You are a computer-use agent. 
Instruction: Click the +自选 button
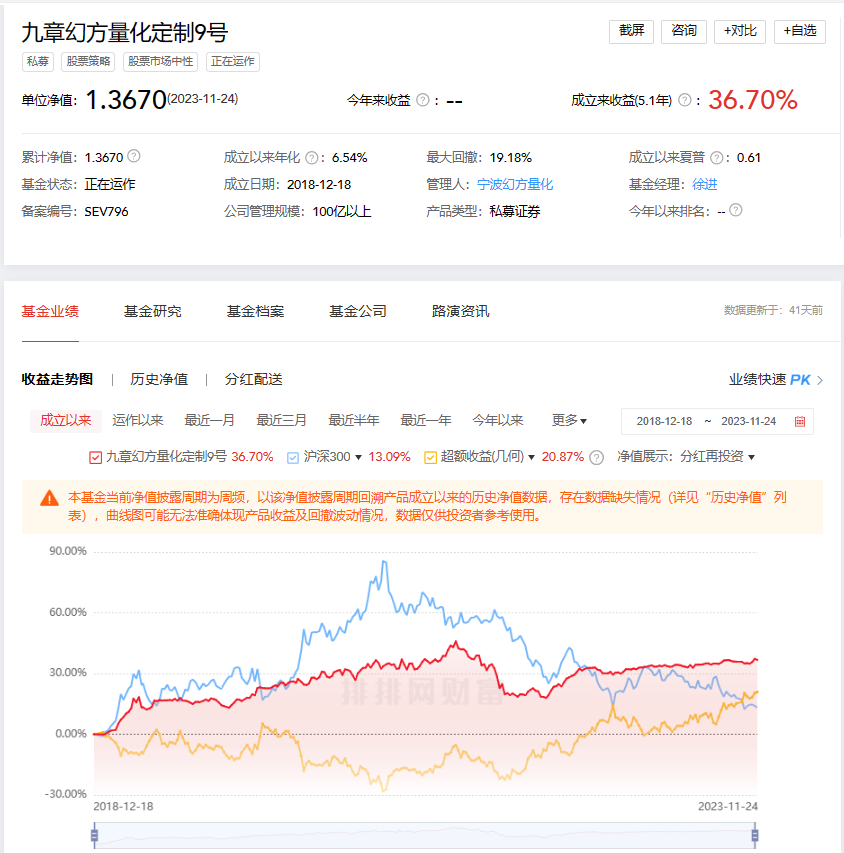coord(800,31)
